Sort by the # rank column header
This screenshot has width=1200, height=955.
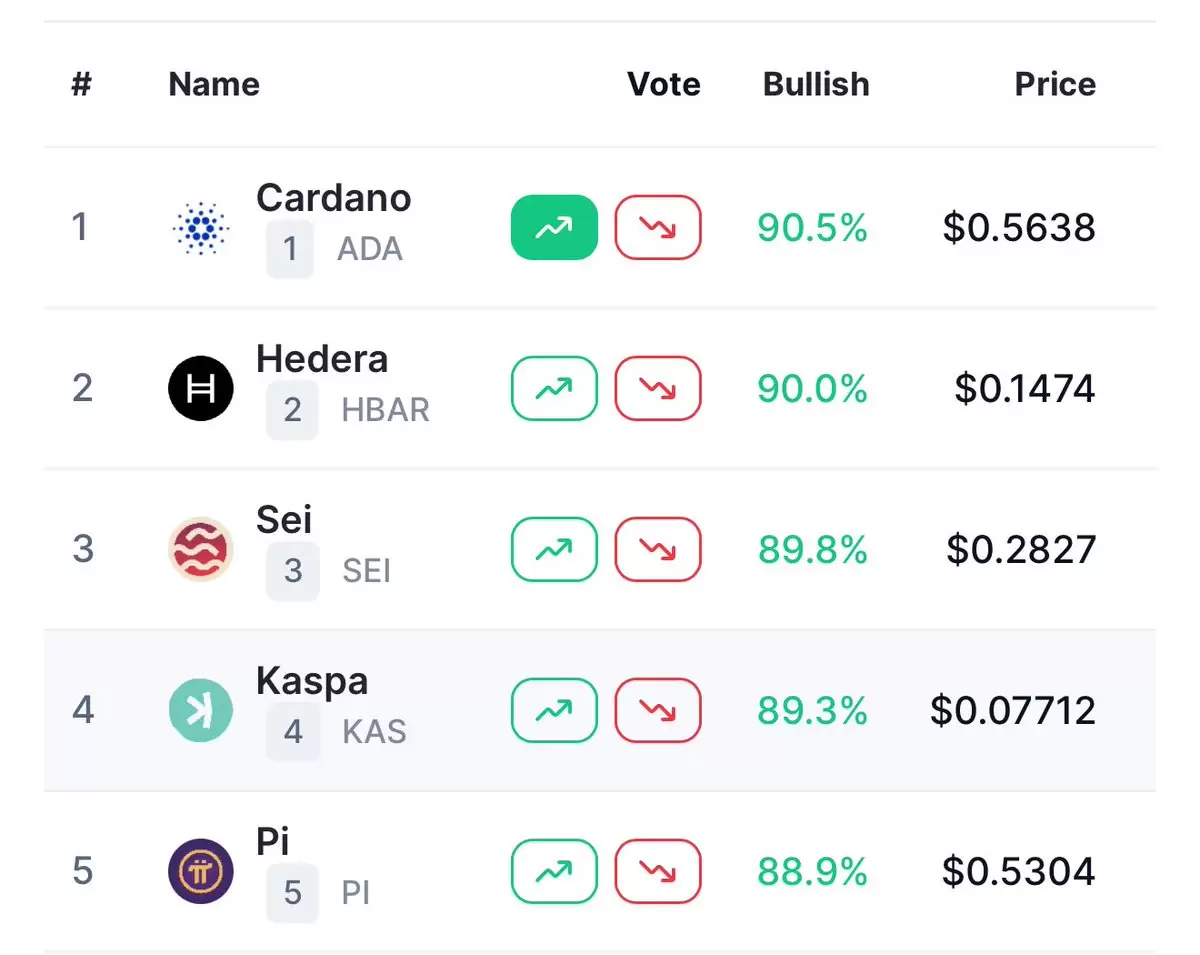(x=81, y=84)
